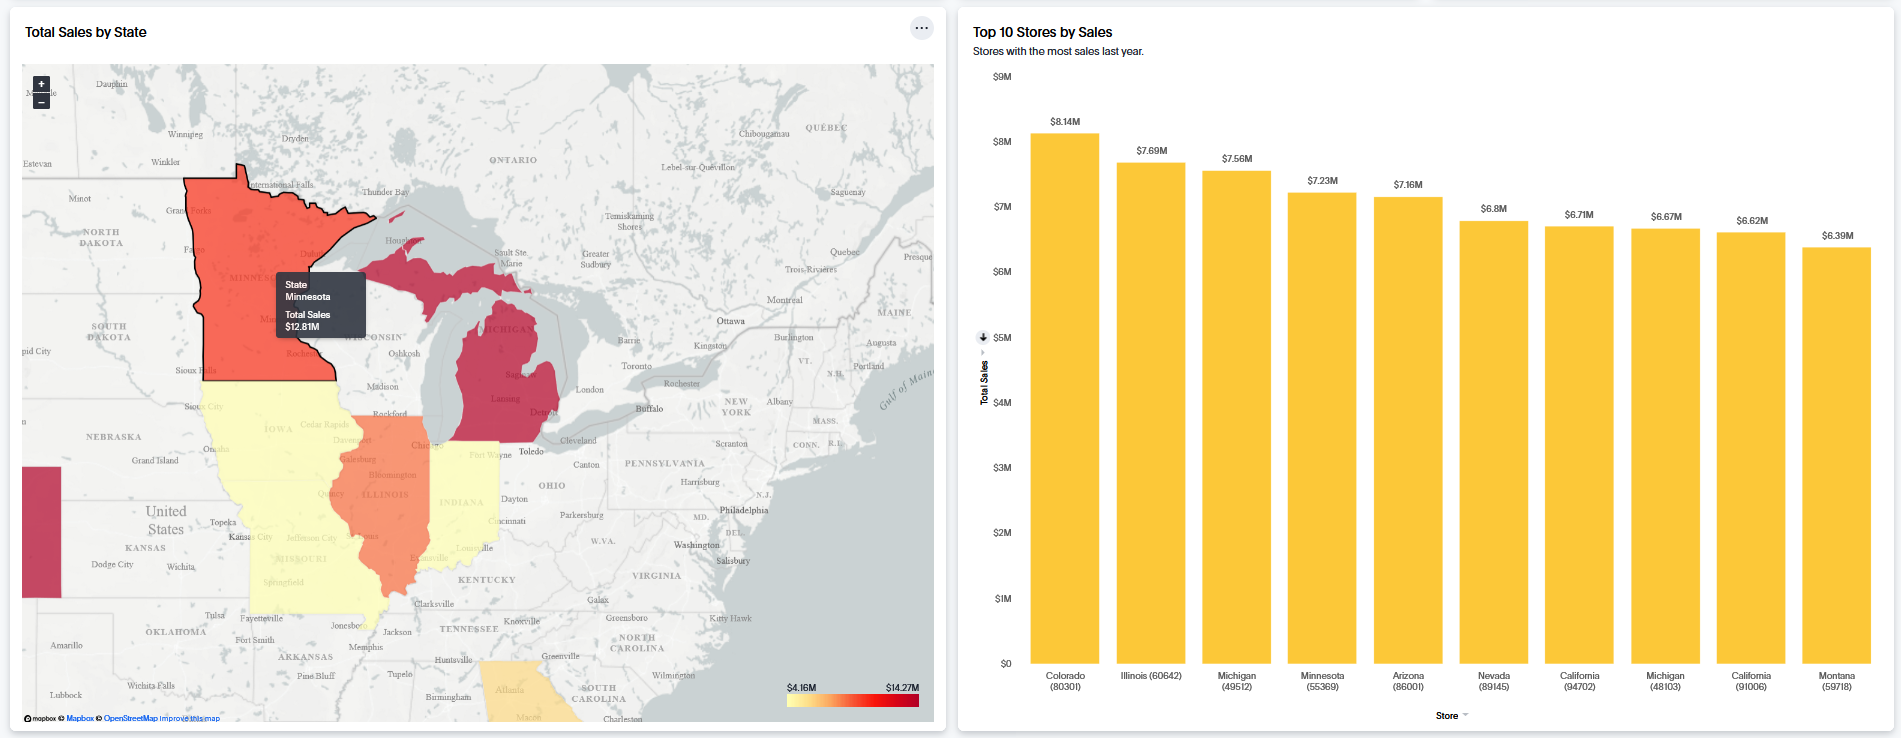Click the 'Stores with the most sales last year.' subtitle
The height and width of the screenshot is (738, 1901).
point(1058,51)
